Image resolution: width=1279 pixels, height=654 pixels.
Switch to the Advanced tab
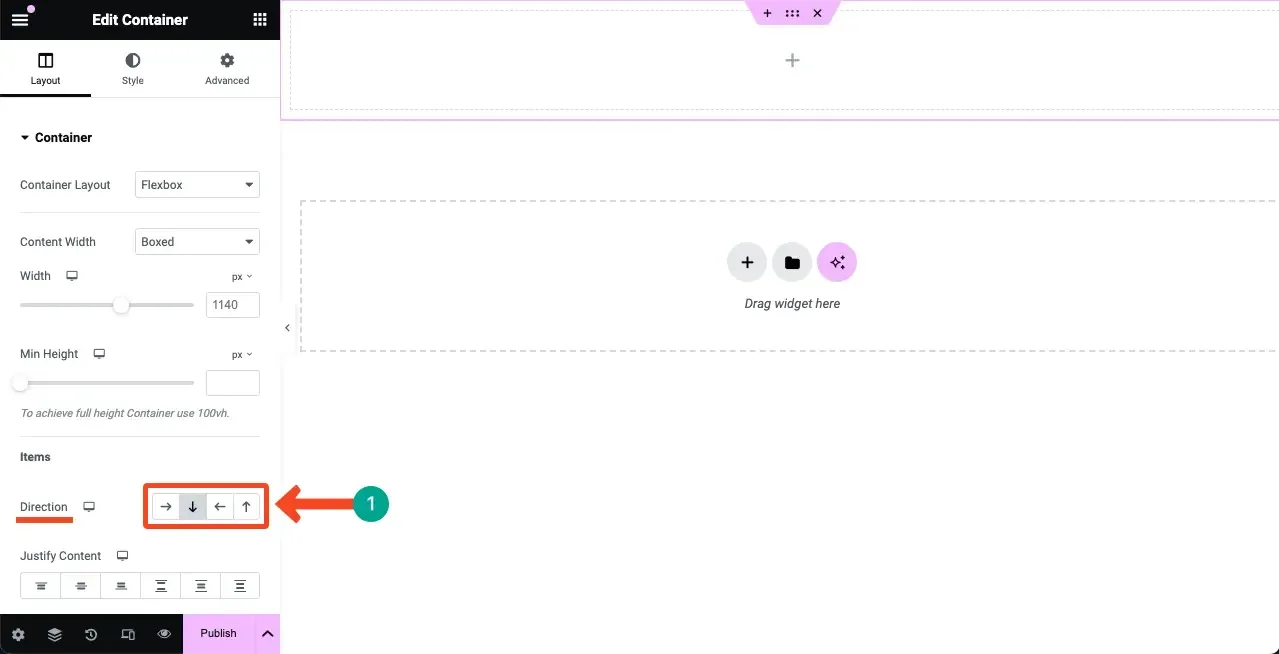tap(227, 69)
